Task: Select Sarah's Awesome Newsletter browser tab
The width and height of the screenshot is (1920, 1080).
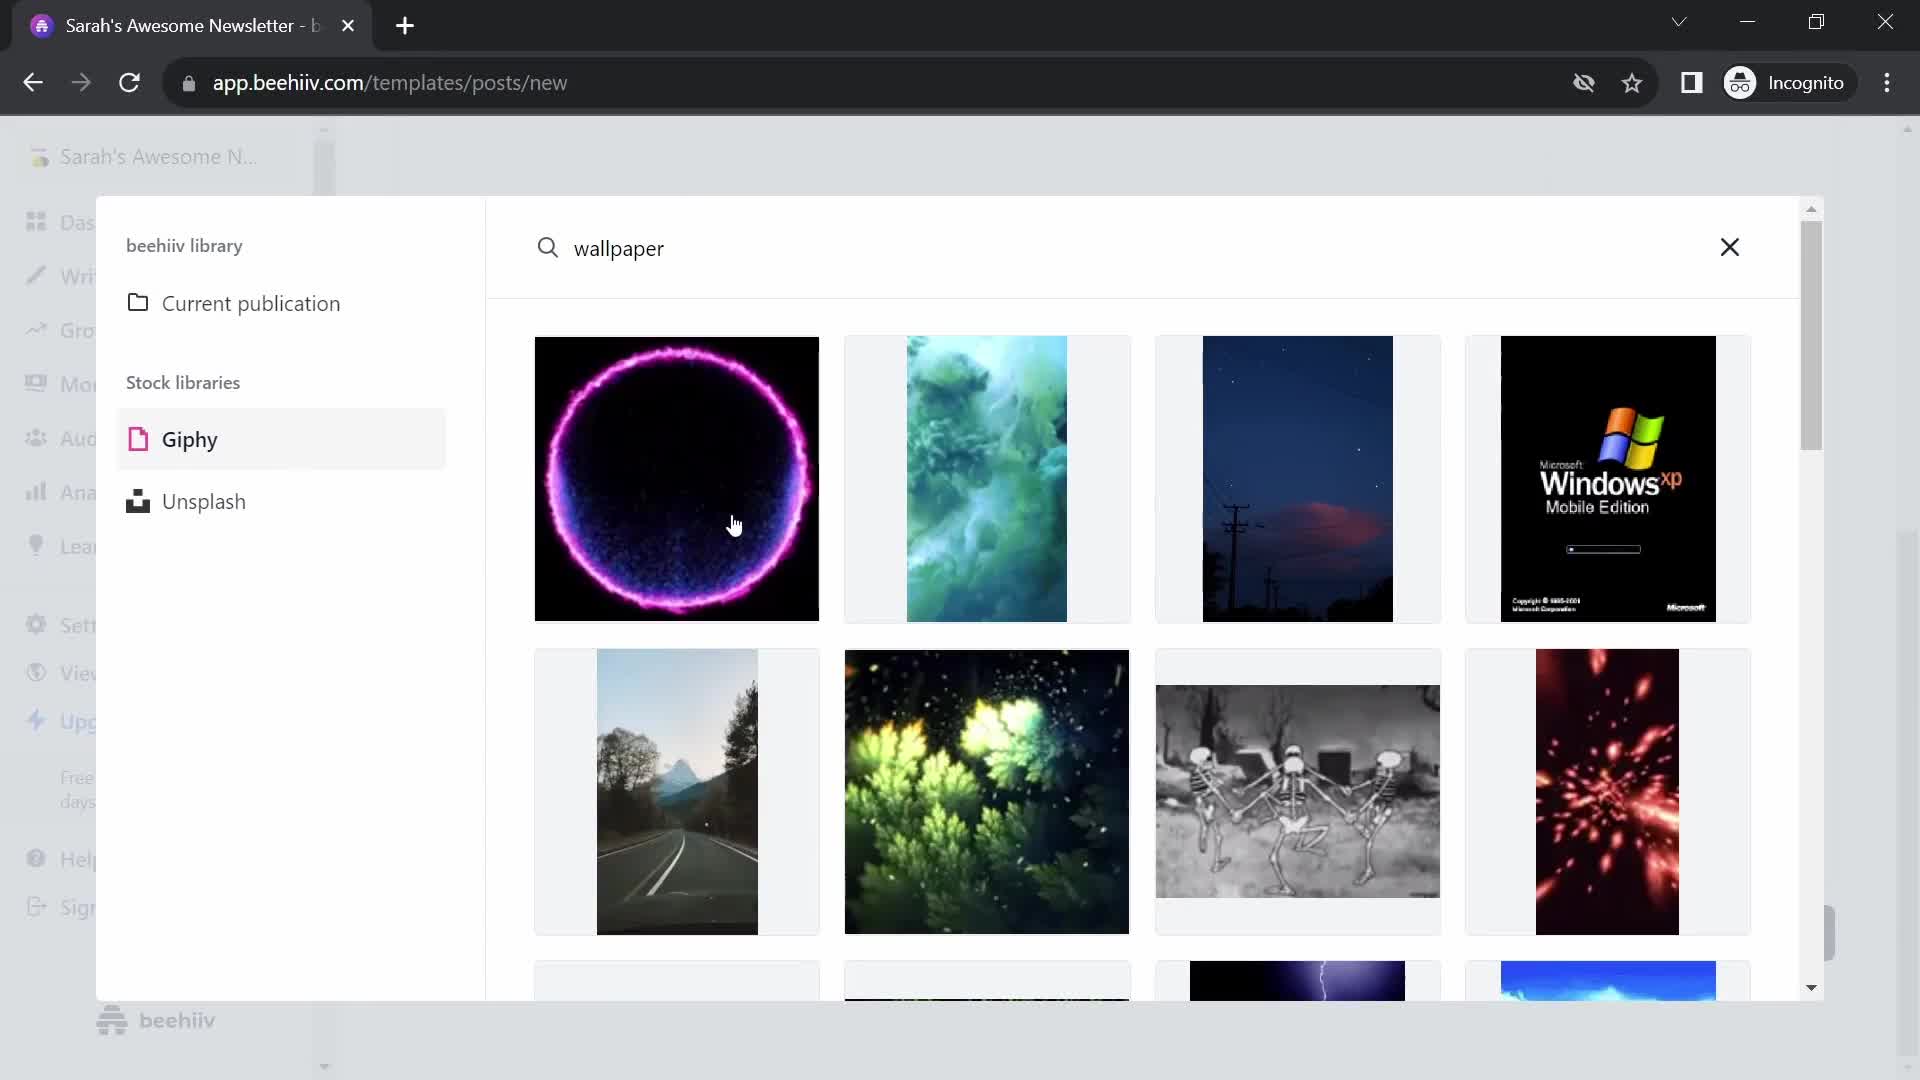Action: tap(193, 26)
